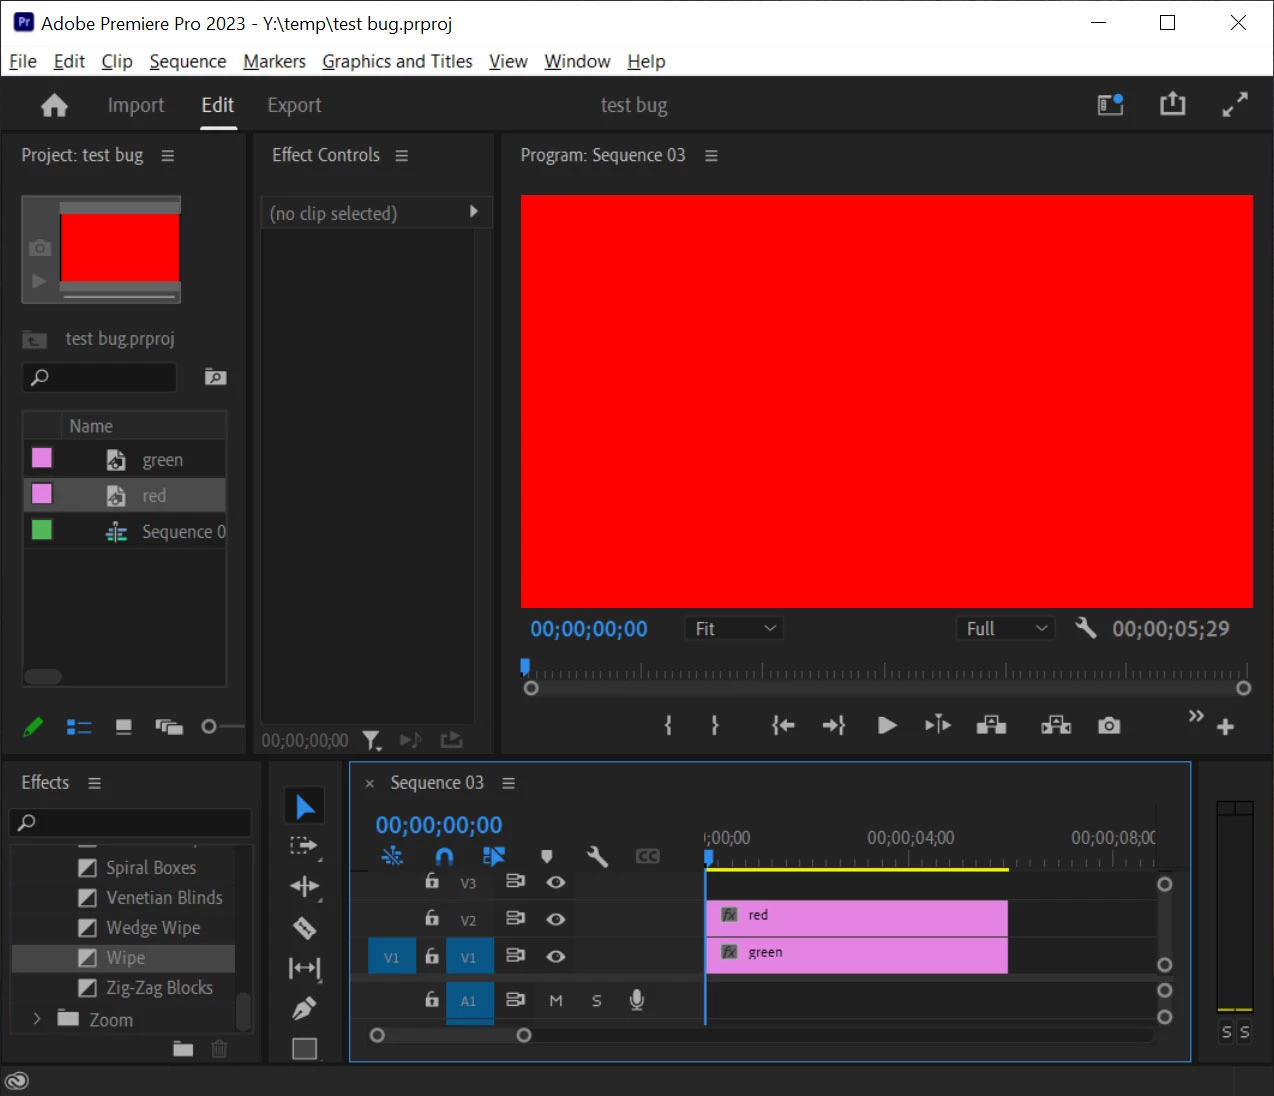Select the Pen tool
This screenshot has height=1096, width=1274.
(x=305, y=1008)
